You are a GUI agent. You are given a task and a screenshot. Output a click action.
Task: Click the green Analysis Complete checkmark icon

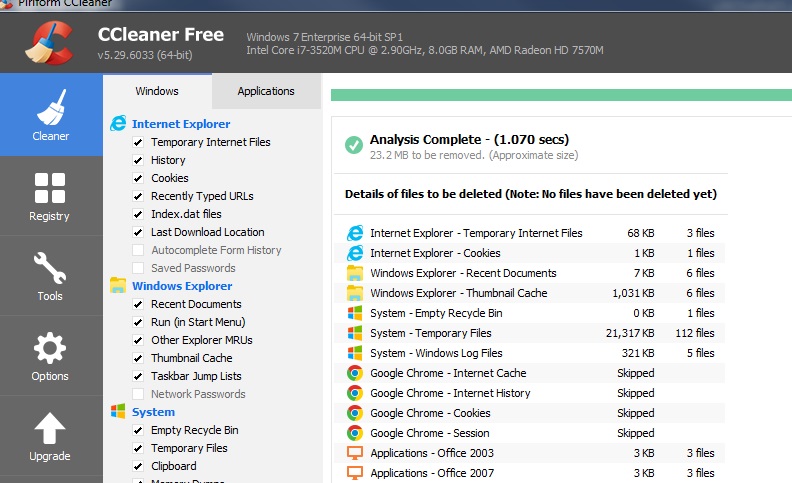354,145
